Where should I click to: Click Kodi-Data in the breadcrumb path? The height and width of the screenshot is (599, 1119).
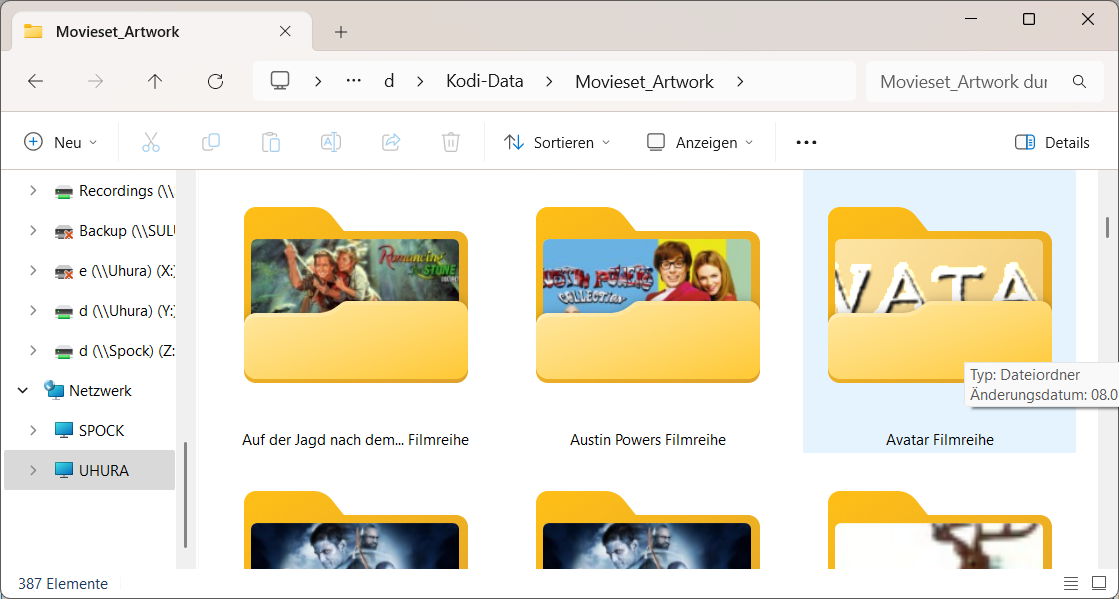click(485, 81)
